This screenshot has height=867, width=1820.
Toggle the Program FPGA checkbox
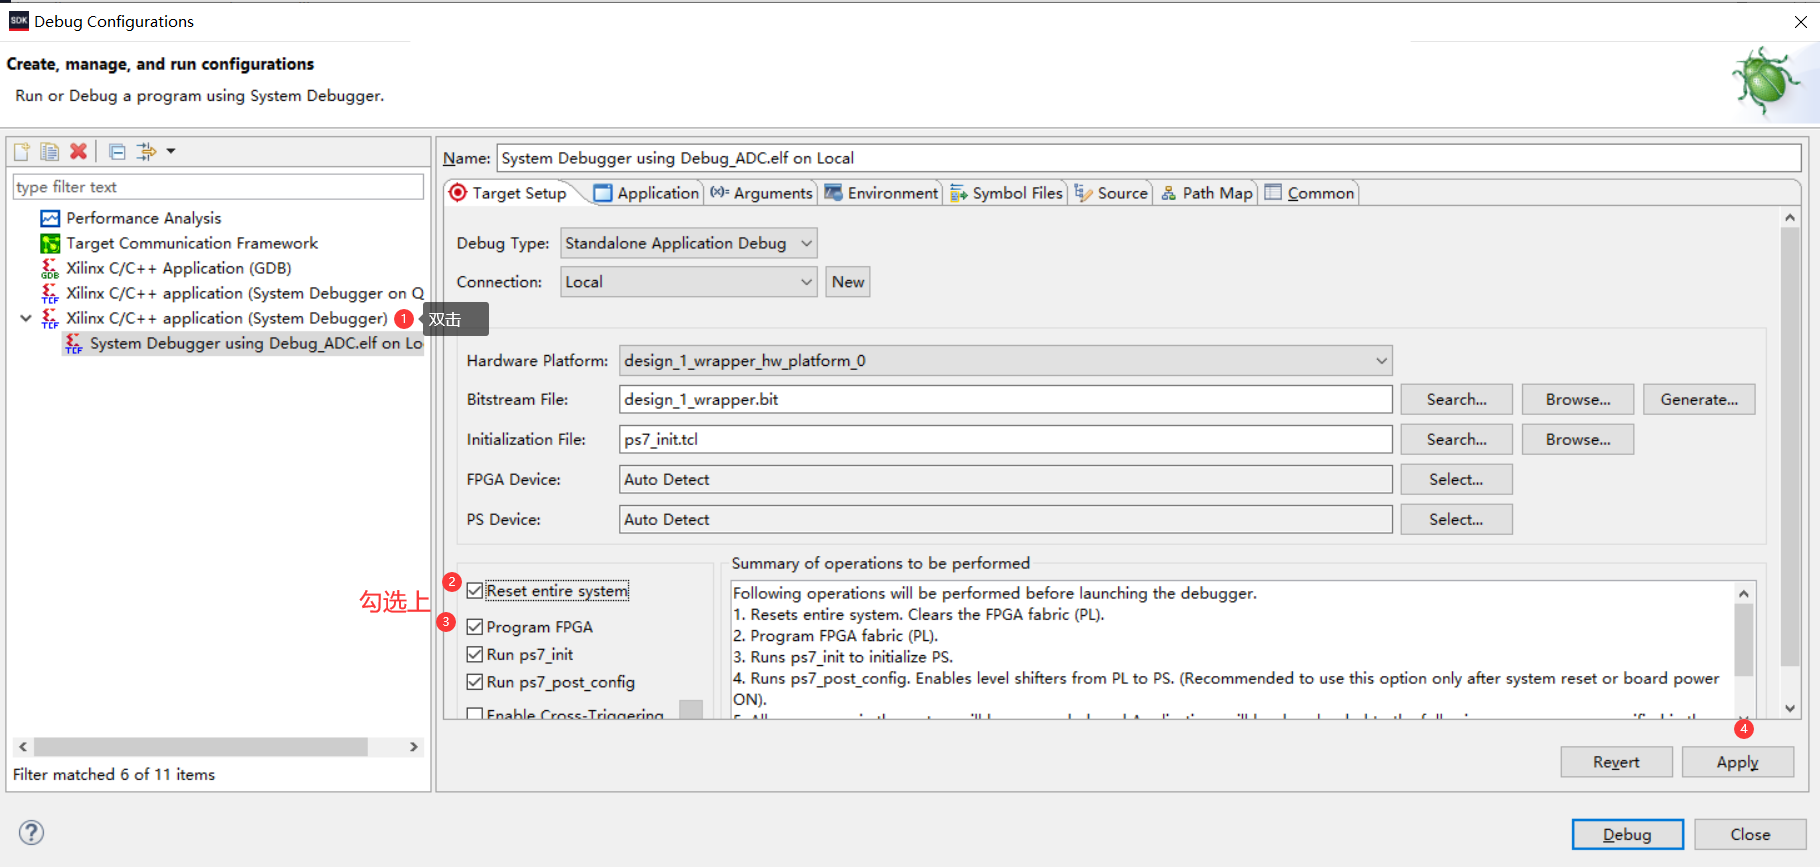click(x=475, y=627)
